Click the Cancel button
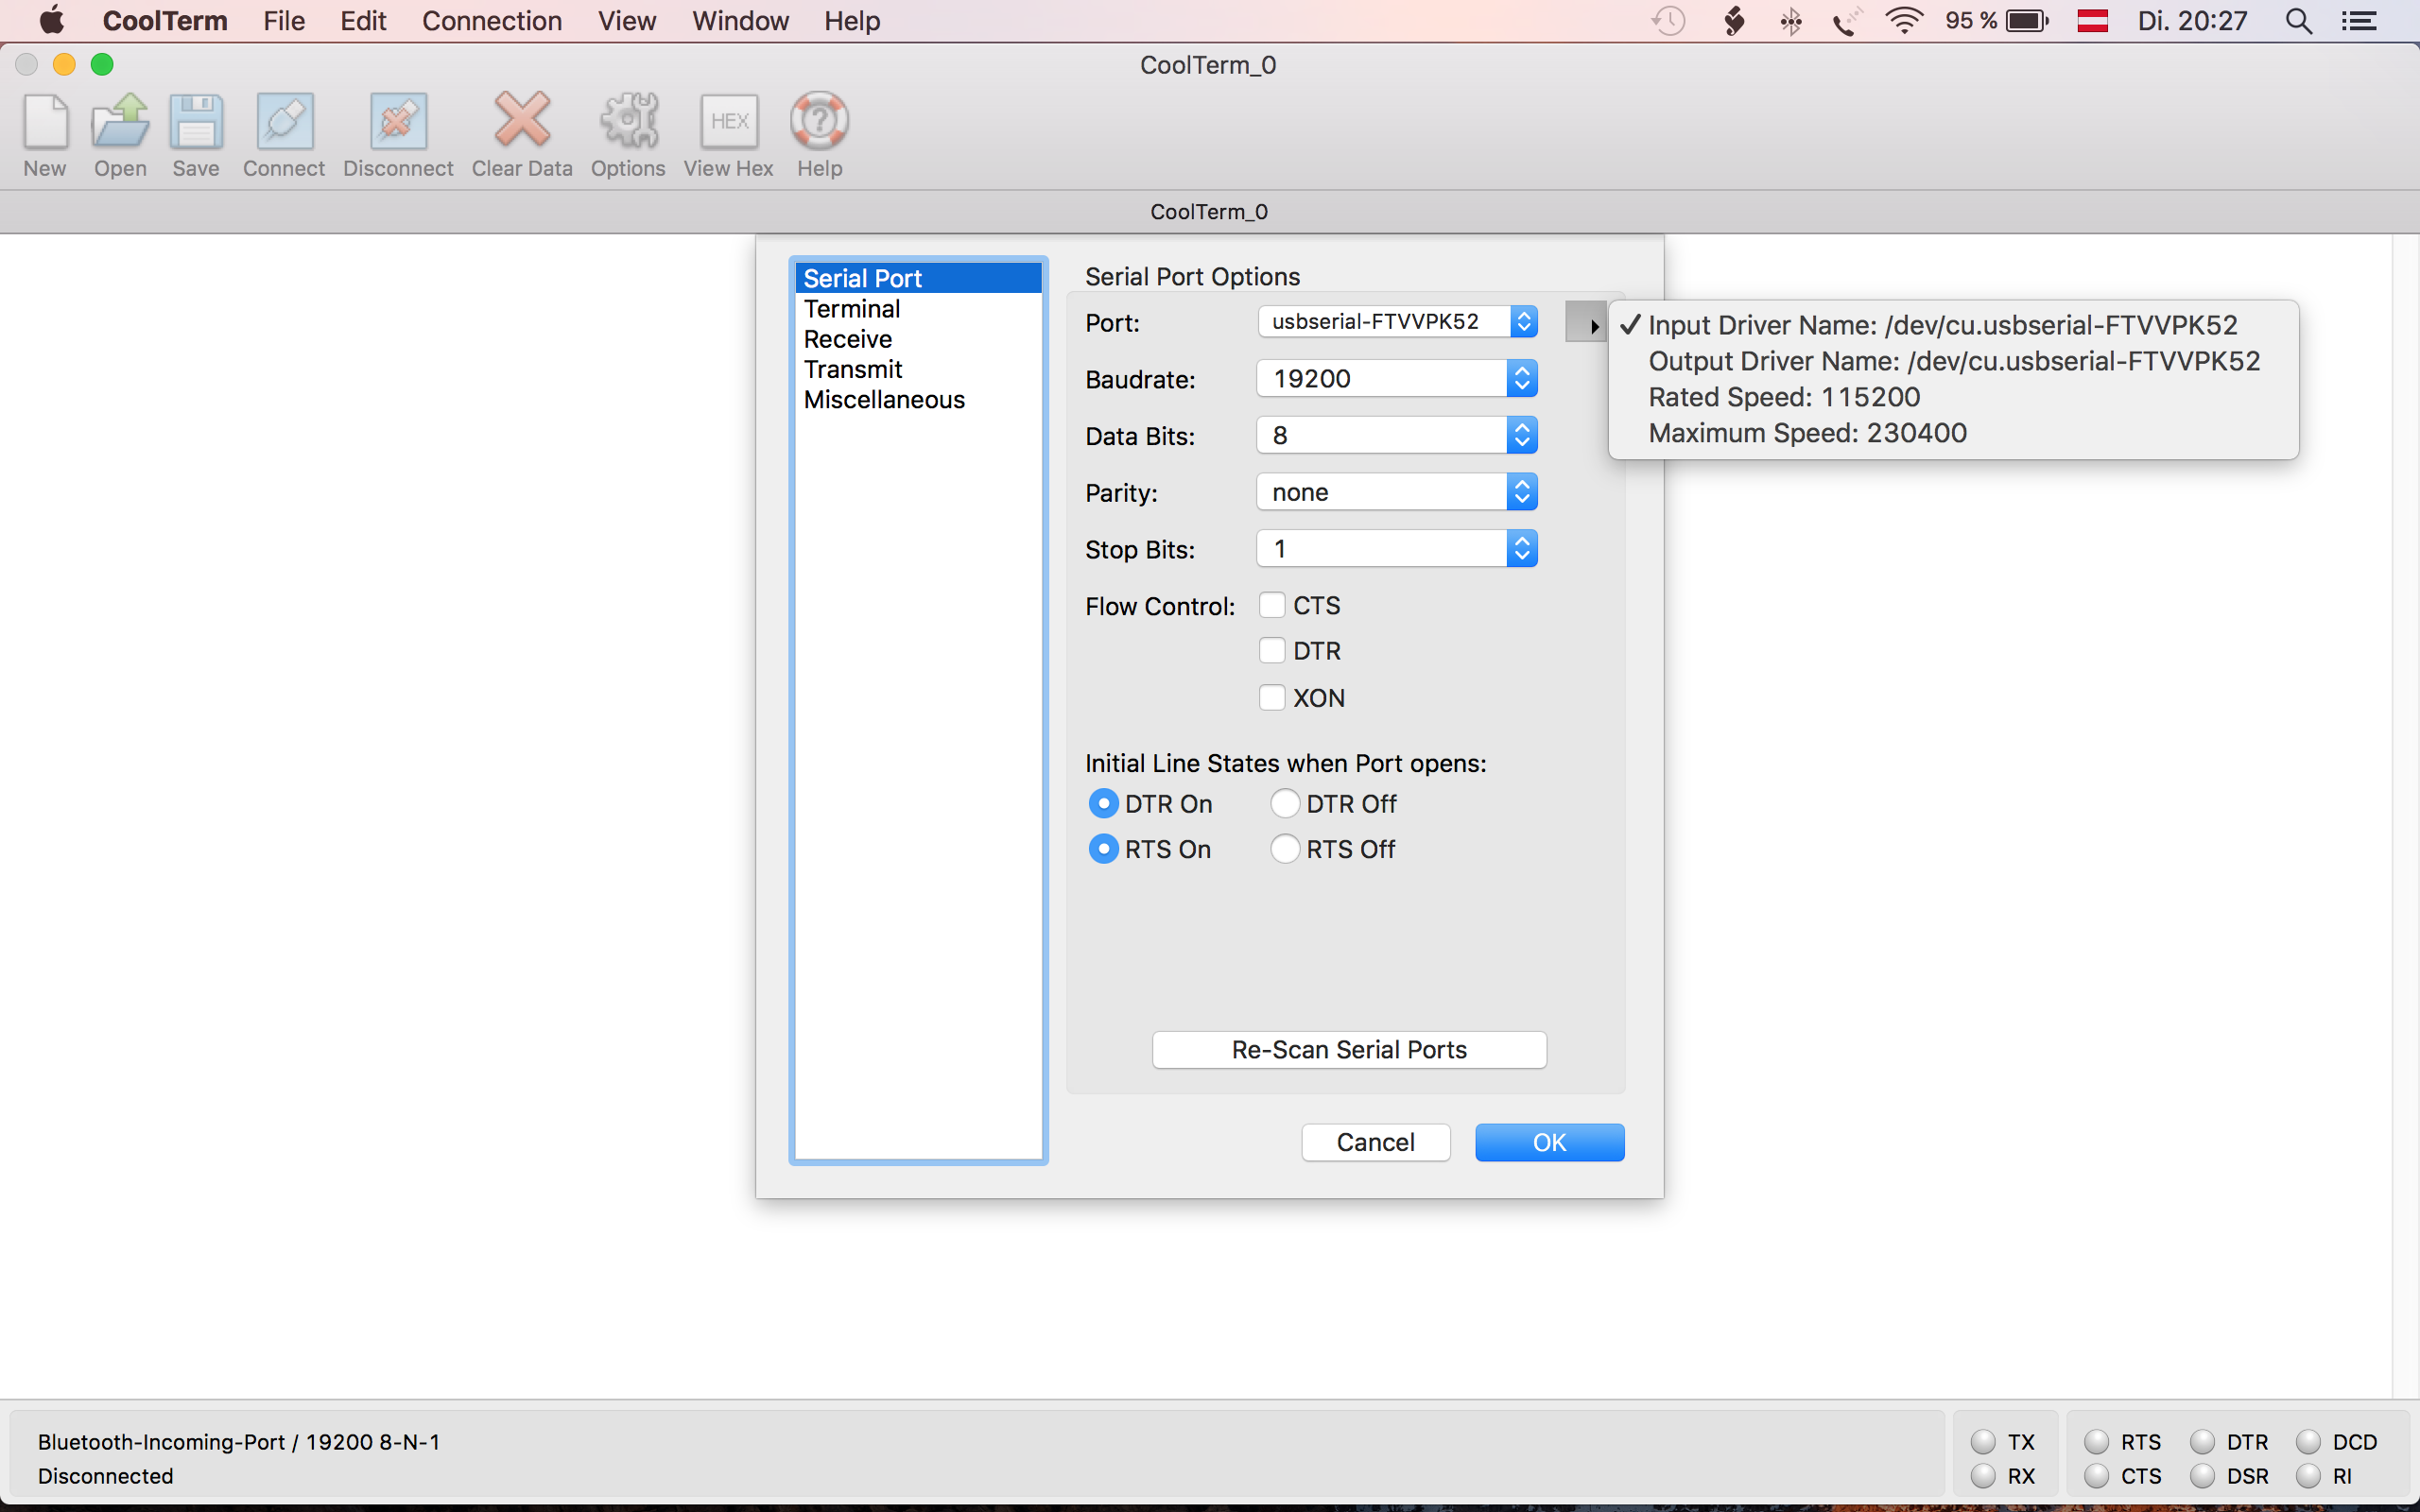The image size is (2420, 1512). click(1375, 1142)
